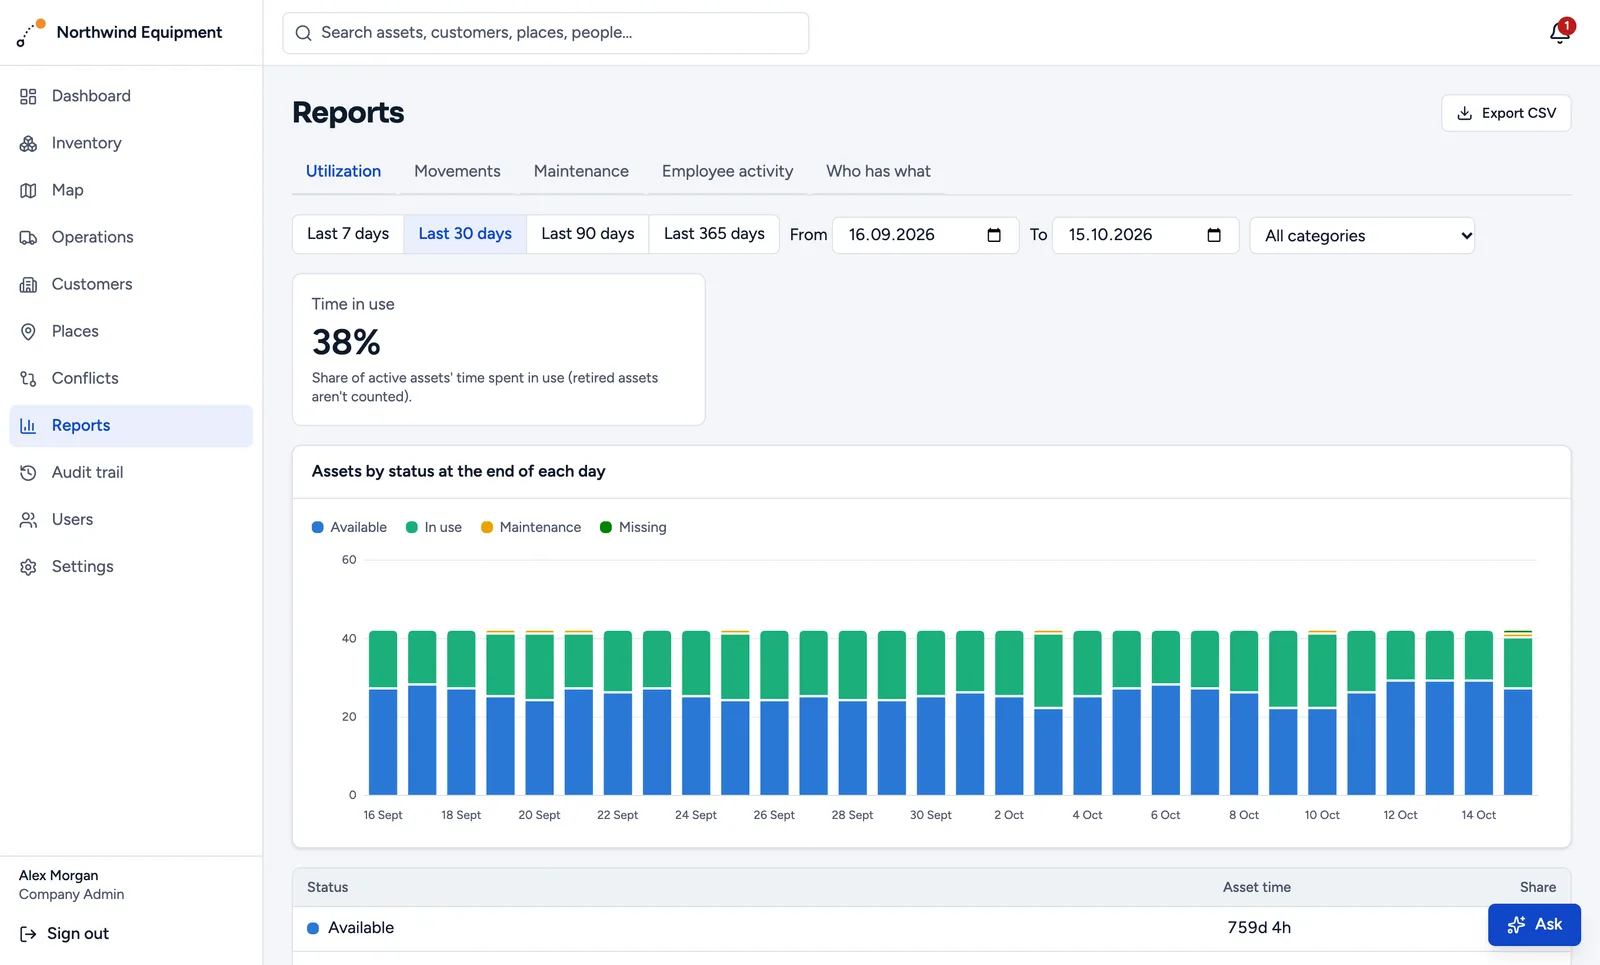Click the From date field 16.09.2026

[x=925, y=235]
